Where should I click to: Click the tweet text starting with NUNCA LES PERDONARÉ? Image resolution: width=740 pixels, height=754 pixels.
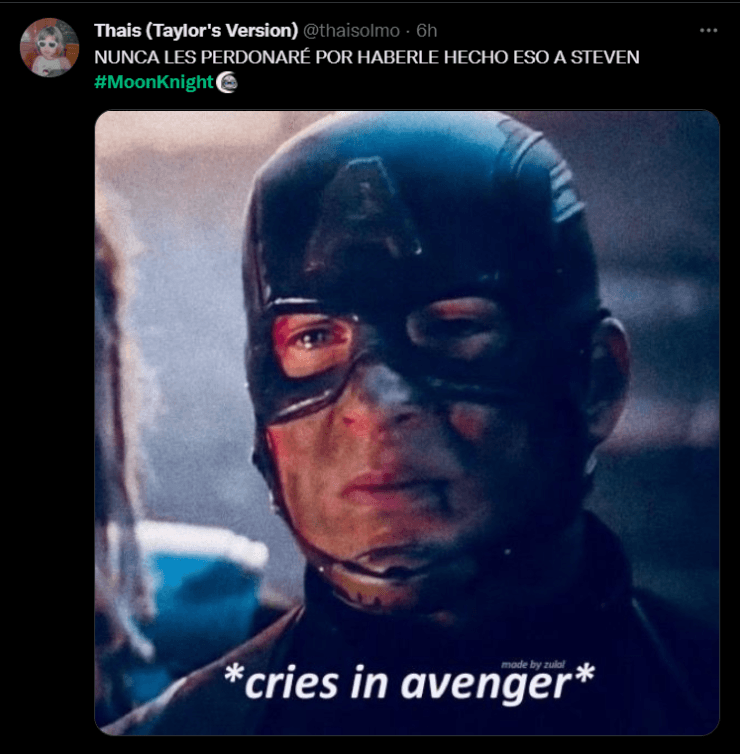coord(366,57)
